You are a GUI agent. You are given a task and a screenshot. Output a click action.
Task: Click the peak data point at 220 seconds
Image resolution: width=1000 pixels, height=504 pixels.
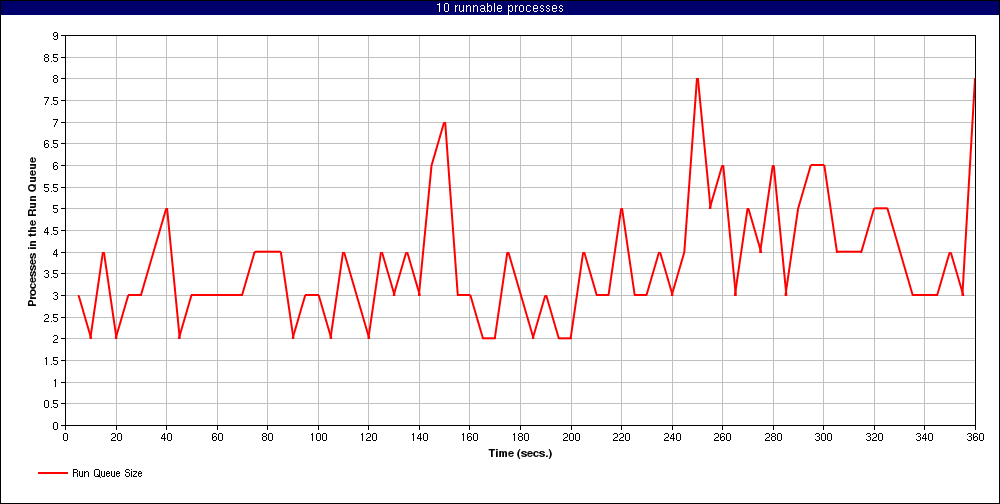(x=621, y=209)
